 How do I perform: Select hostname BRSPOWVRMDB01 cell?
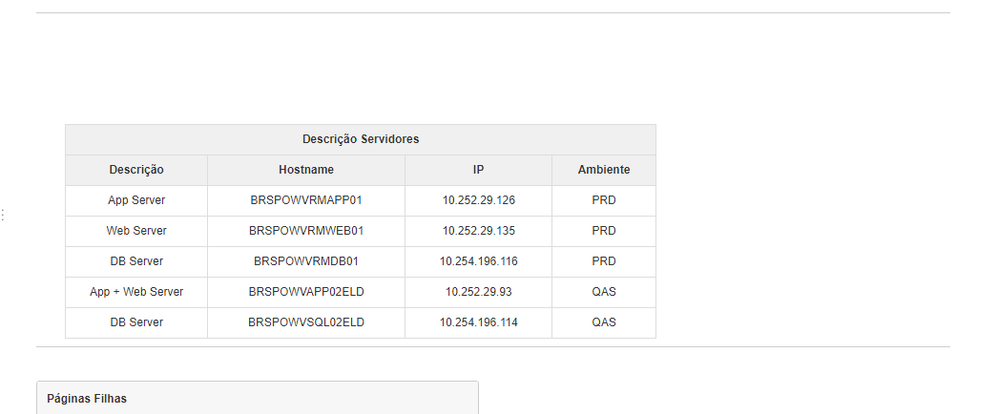[x=306, y=262]
